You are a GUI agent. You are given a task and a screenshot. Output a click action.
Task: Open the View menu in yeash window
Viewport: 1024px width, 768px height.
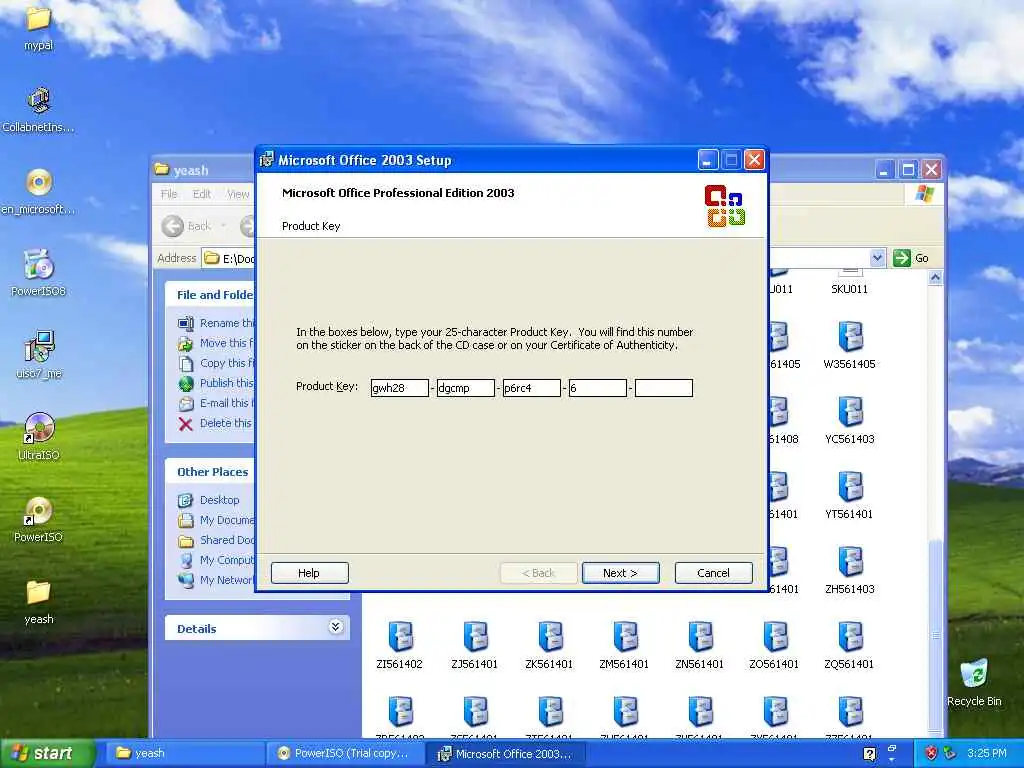click(x=238, y=194)
